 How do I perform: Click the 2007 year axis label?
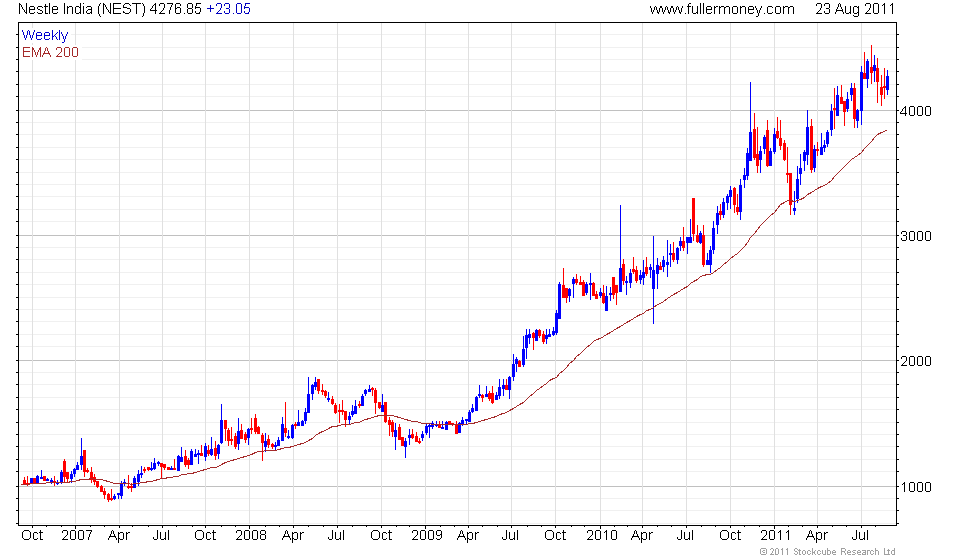point(76,536)
